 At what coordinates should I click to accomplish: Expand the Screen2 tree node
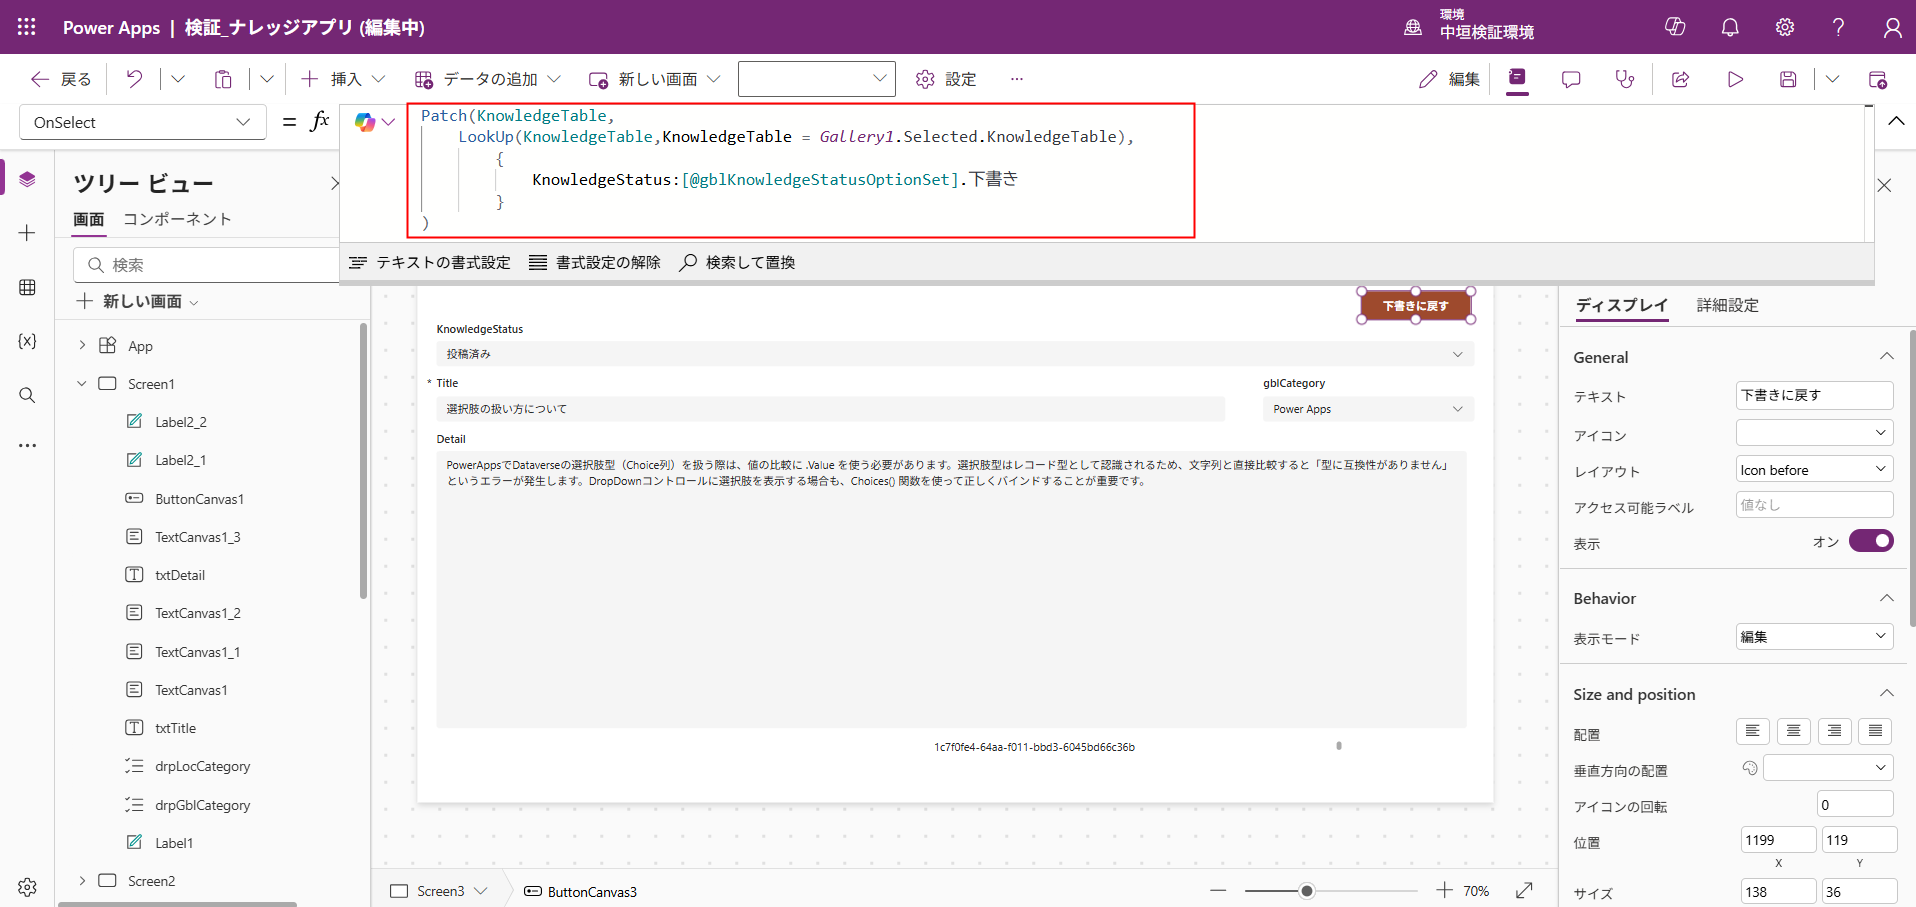pos(82,881)
